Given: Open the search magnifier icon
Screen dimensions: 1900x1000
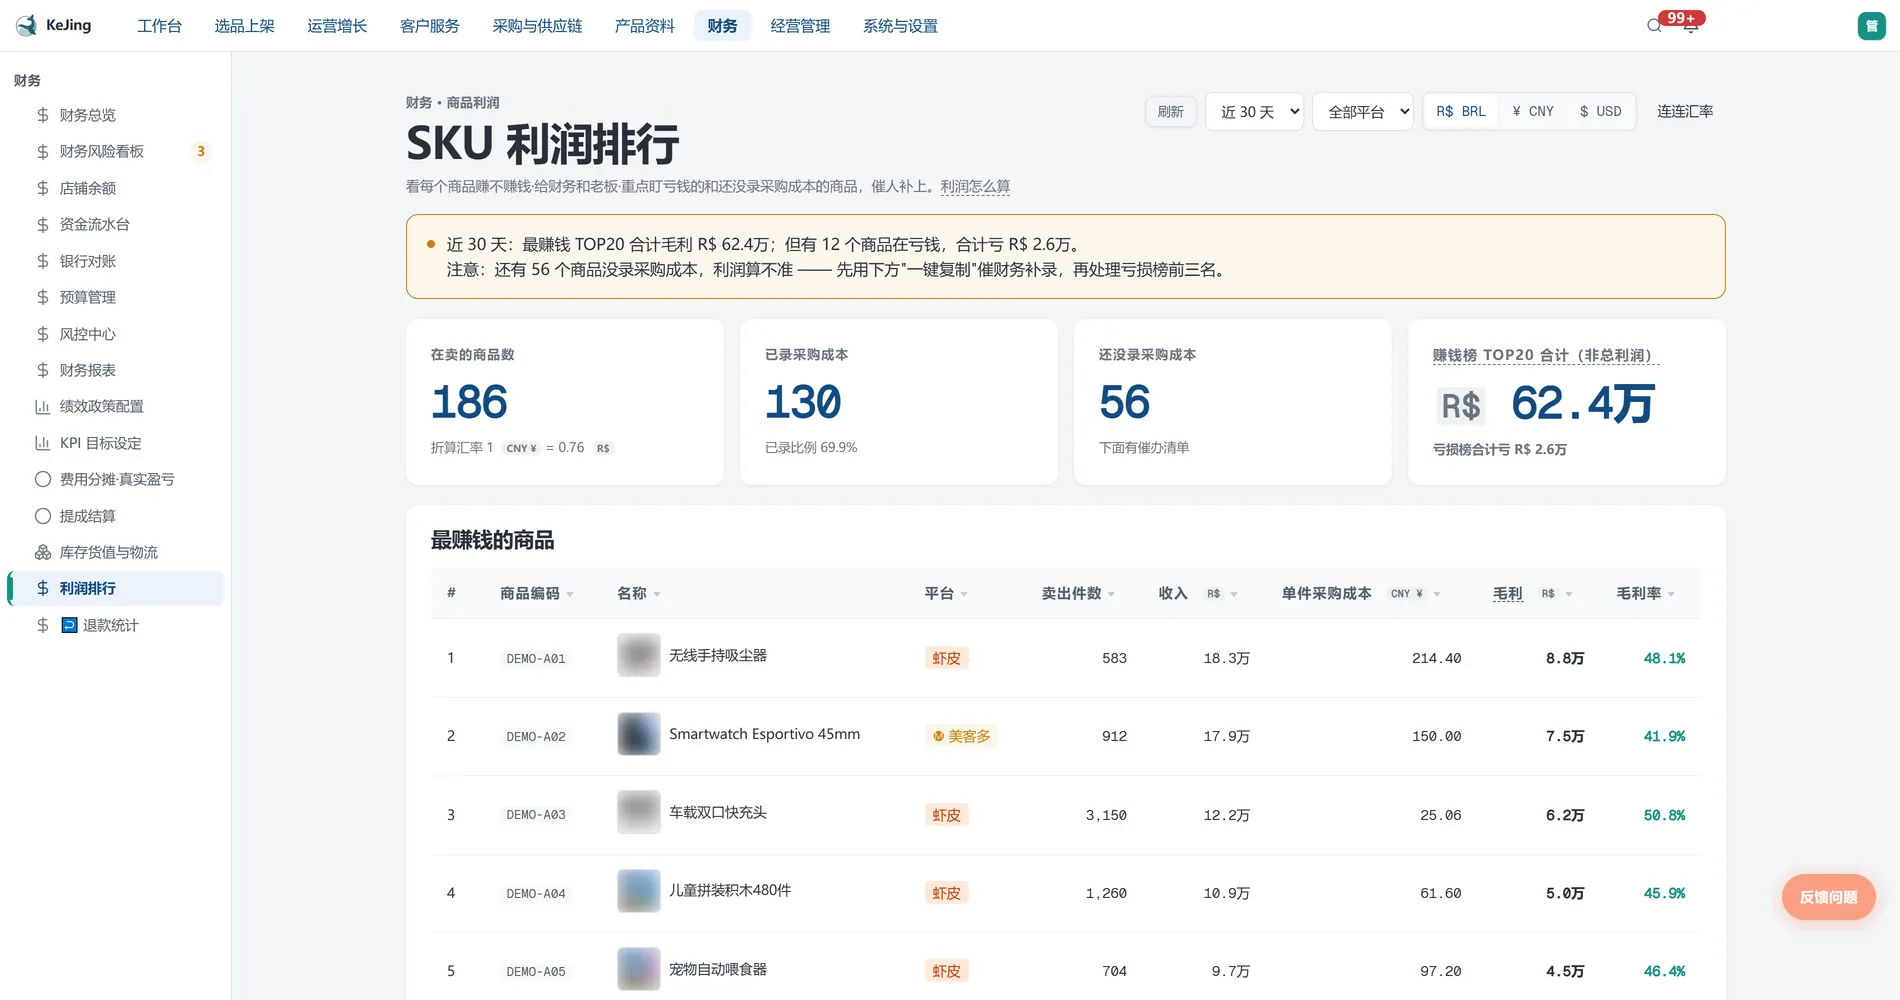Looking at the screenshot, I should click(1654, 26).
